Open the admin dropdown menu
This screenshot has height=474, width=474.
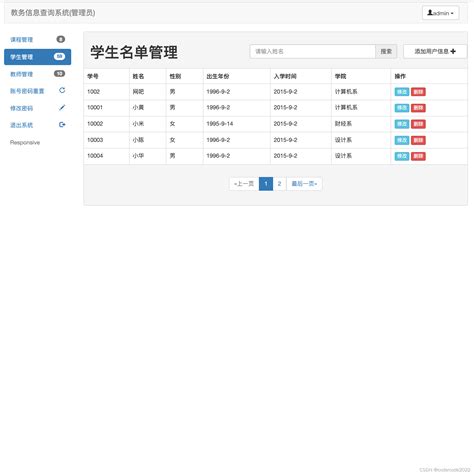pyautogui.click(x=440, y=13)
